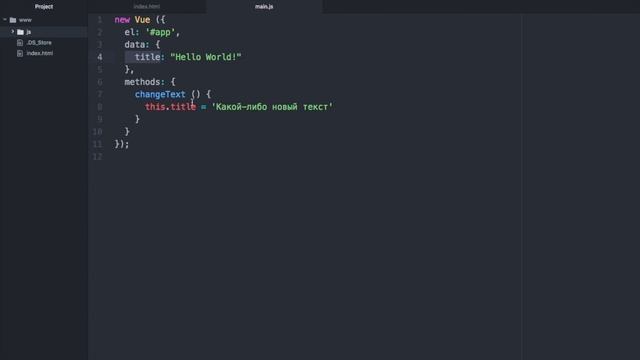Click the 'el' property on line 2
Viewport: 640px width, 360px height.
(x=130, y=32)
